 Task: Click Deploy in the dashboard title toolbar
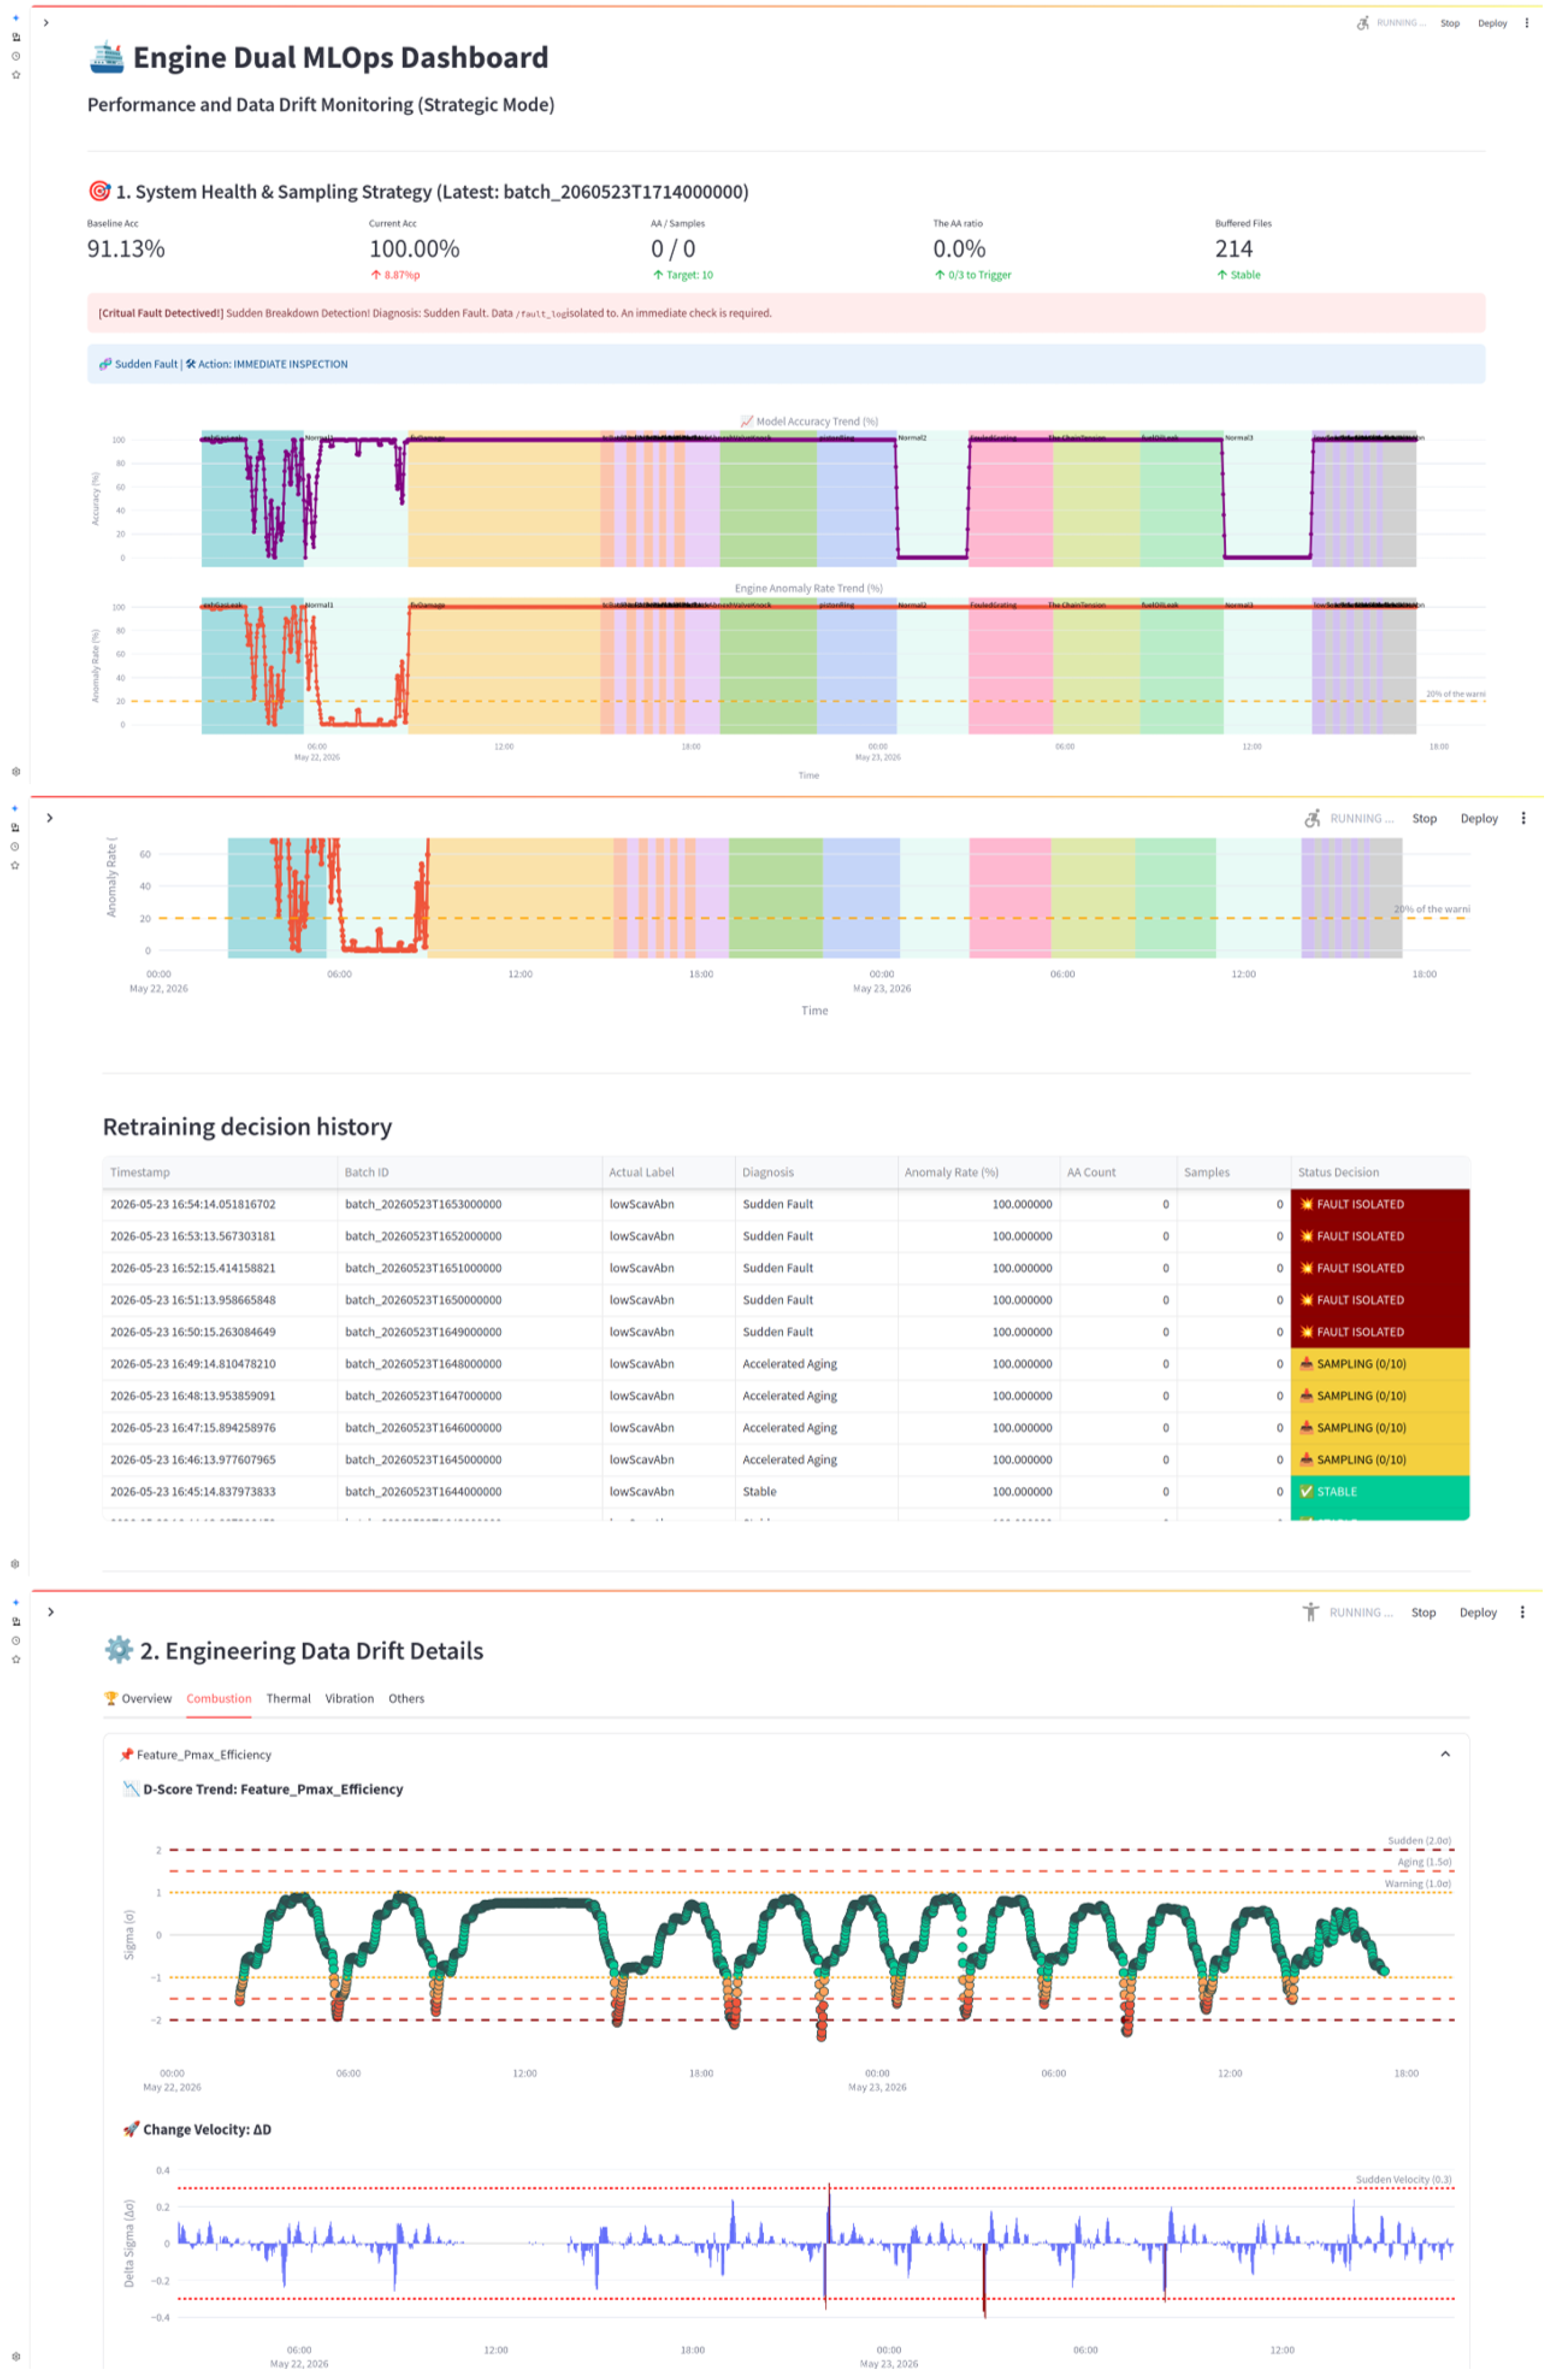click(x=1493, y=23)
